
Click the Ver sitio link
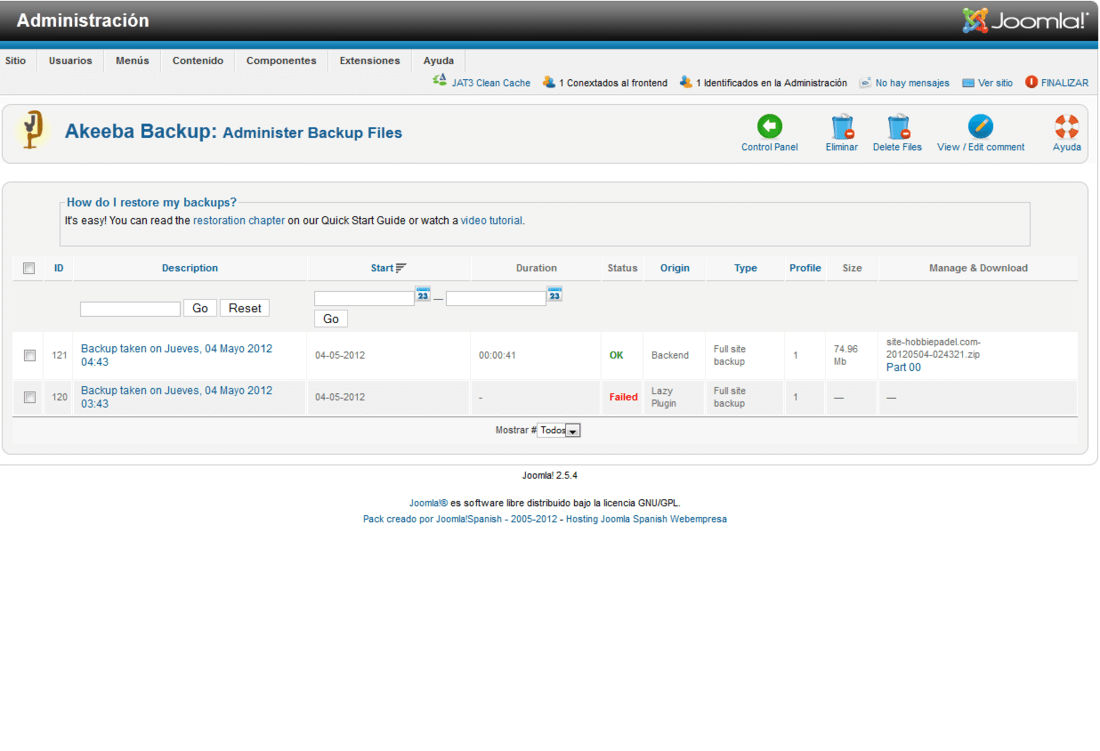(x=995, y=83)
